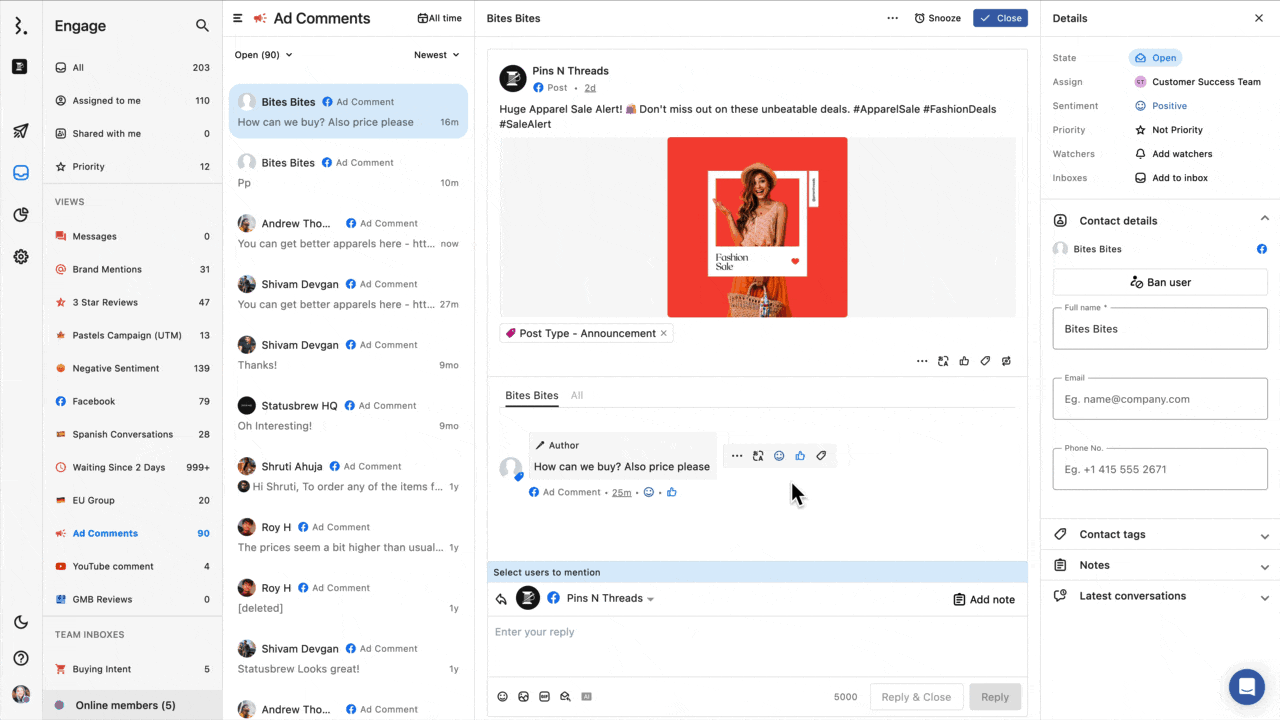Open the help question mark icon

point(21,658)
